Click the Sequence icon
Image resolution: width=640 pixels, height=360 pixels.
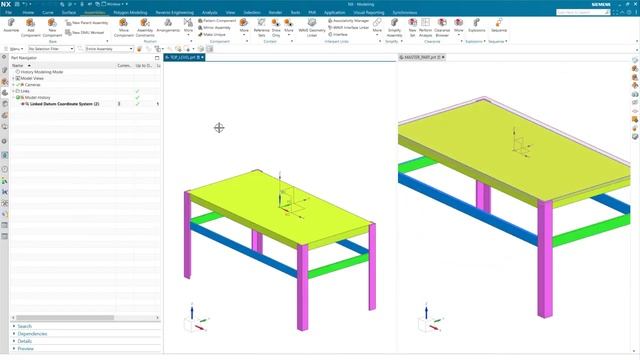coord(499,23)
